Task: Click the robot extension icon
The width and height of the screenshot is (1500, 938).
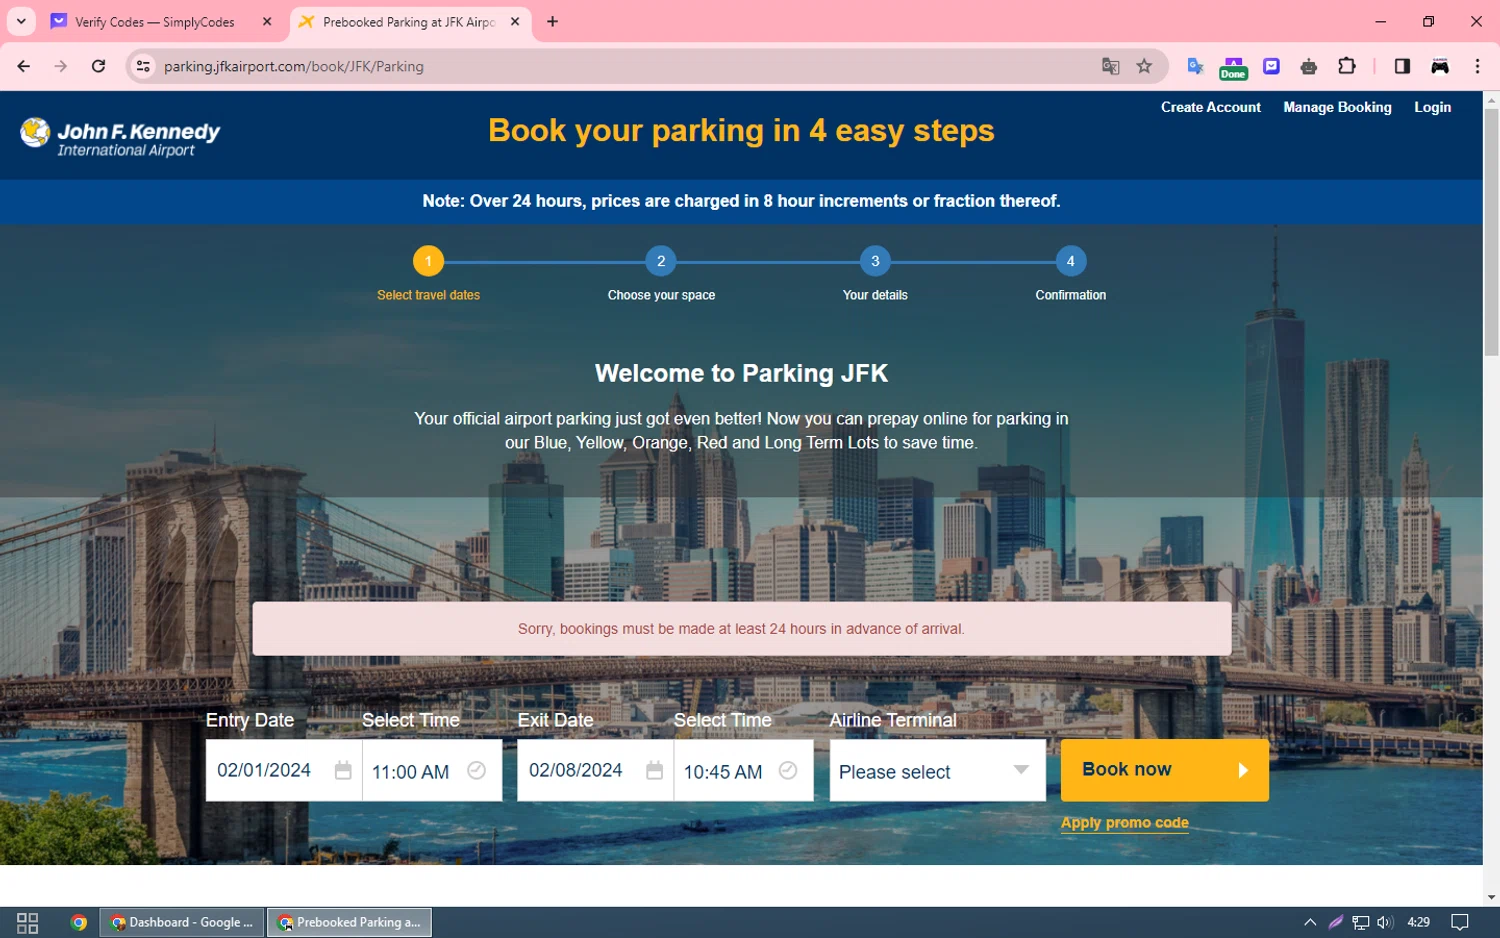Action: [1309, 66]
